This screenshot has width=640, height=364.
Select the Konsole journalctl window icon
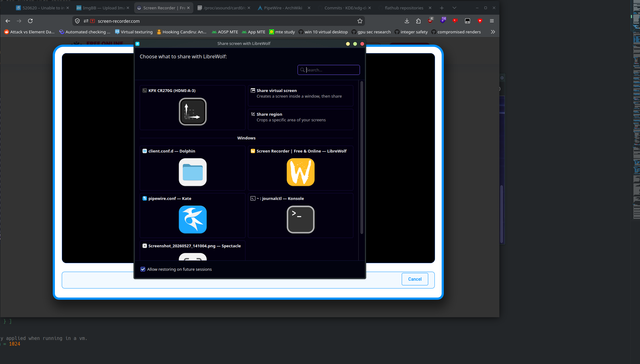(x=300, y=220)
